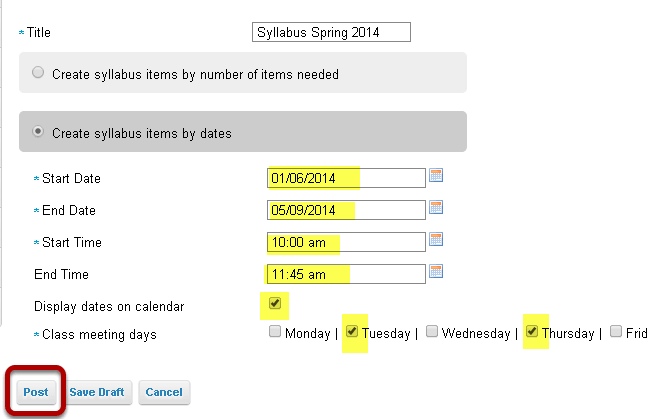Click the Post button
This screenshot has height=419, width=647.
[x=36, y=392]
